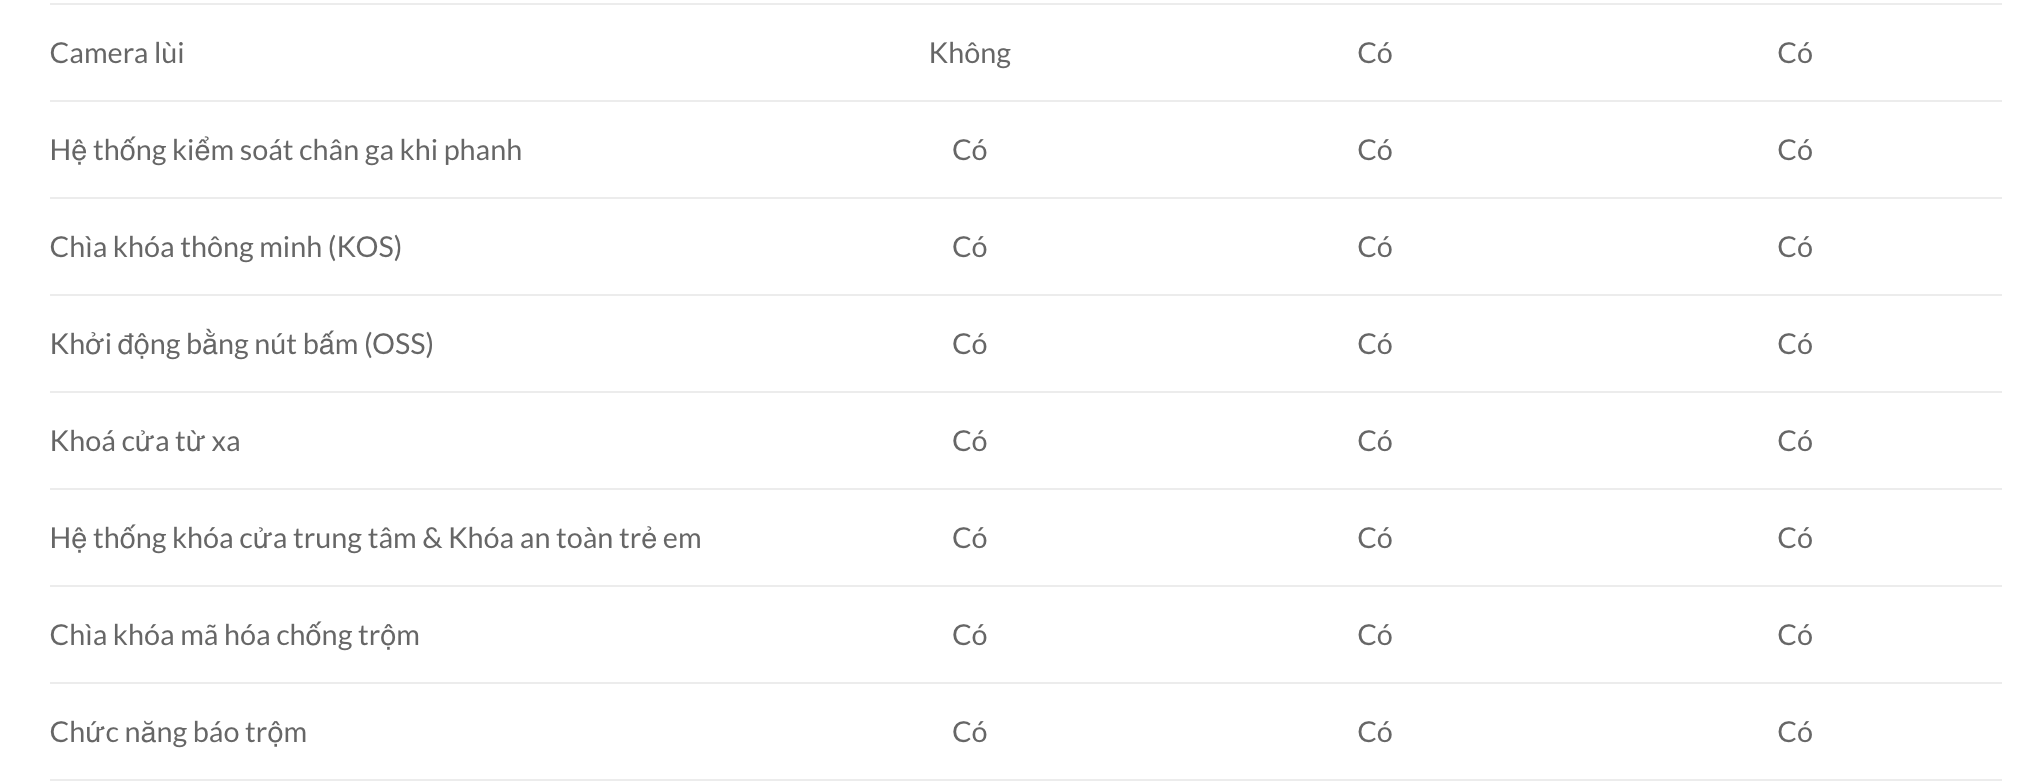
Task: Click 'Hệ thống kiểm soát chân ga khi phanh' label
Action: tap(286, 150)
